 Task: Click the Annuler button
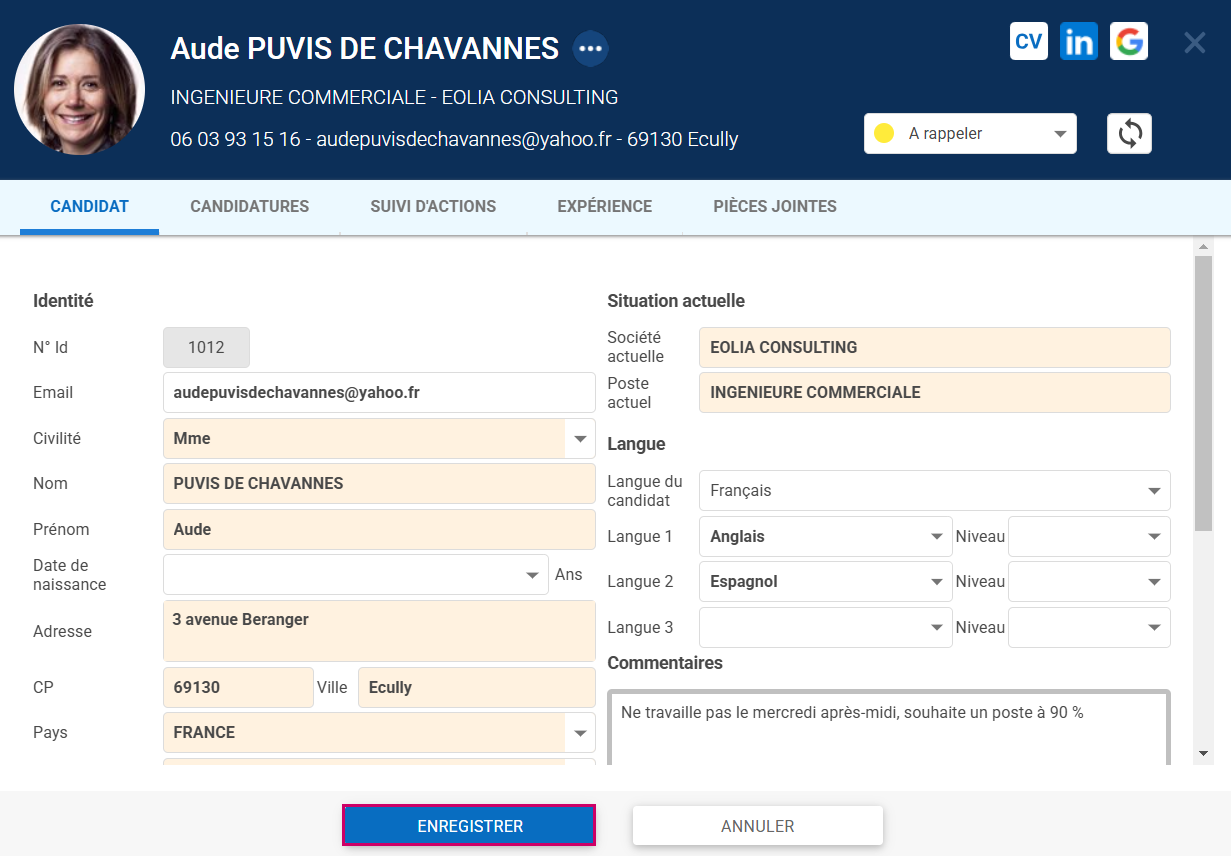[757, 826]
